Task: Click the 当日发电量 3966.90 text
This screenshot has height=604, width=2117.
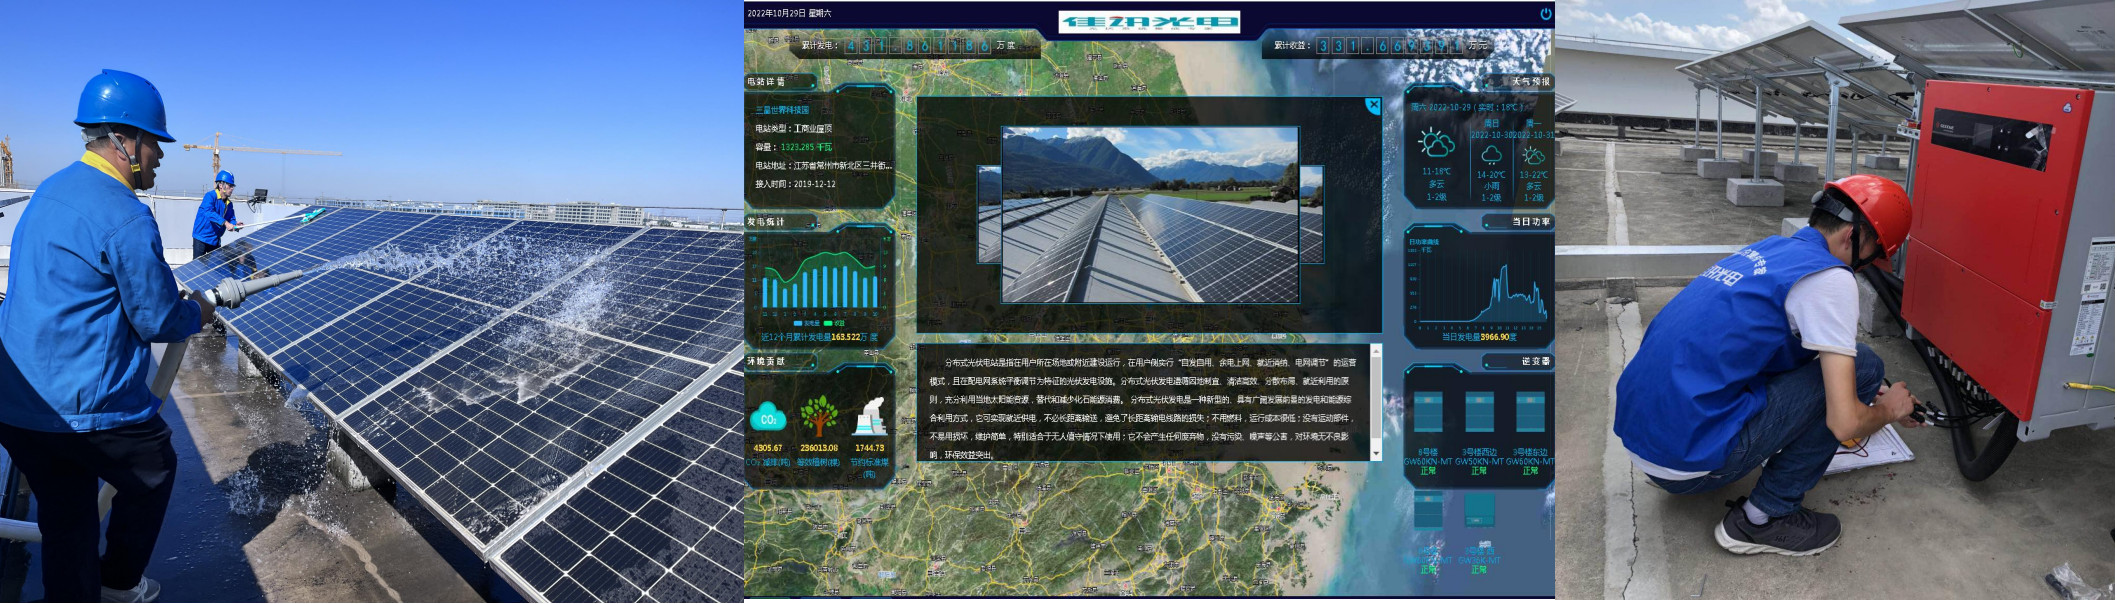Action: pos(1479,337)
